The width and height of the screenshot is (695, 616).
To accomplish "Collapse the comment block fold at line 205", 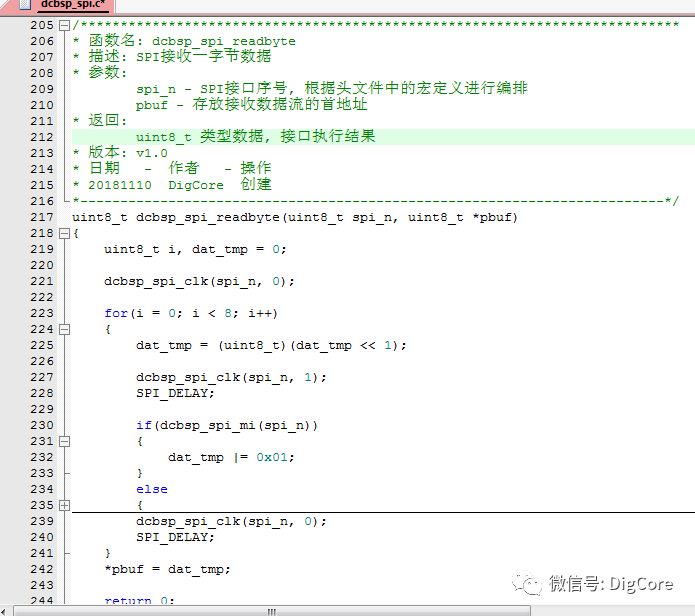I will 65,25.
